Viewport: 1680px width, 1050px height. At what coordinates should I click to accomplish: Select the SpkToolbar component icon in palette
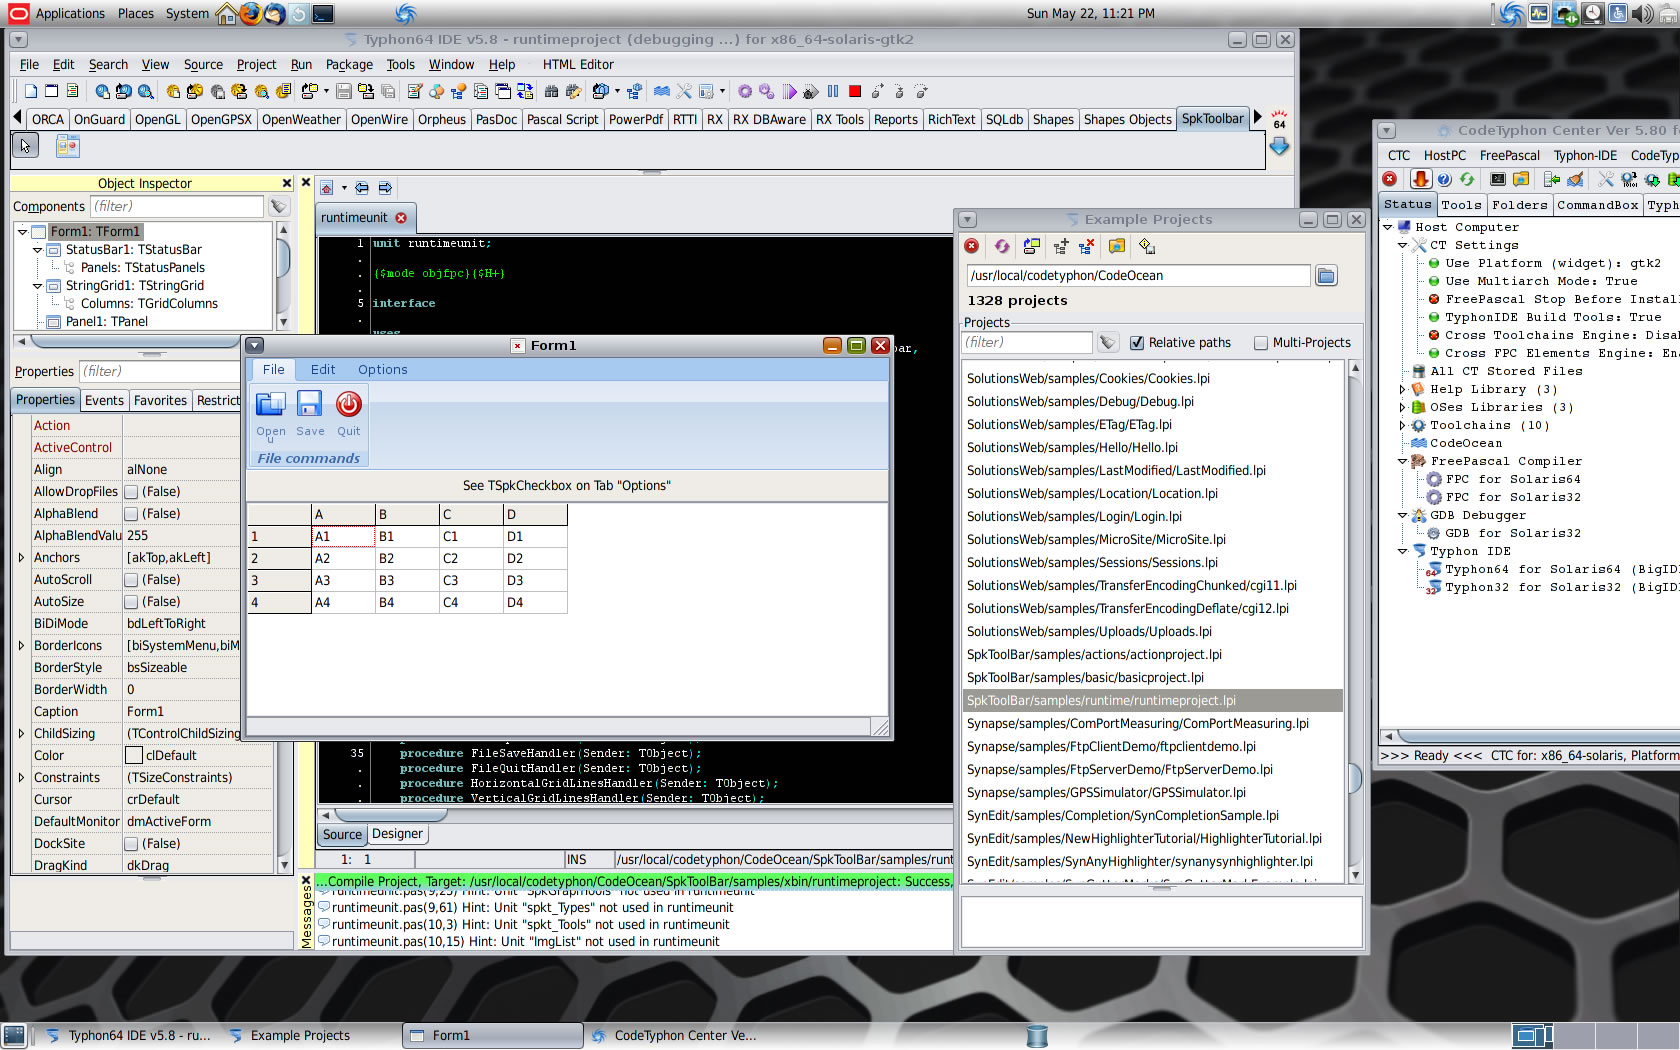click(67, 146)
